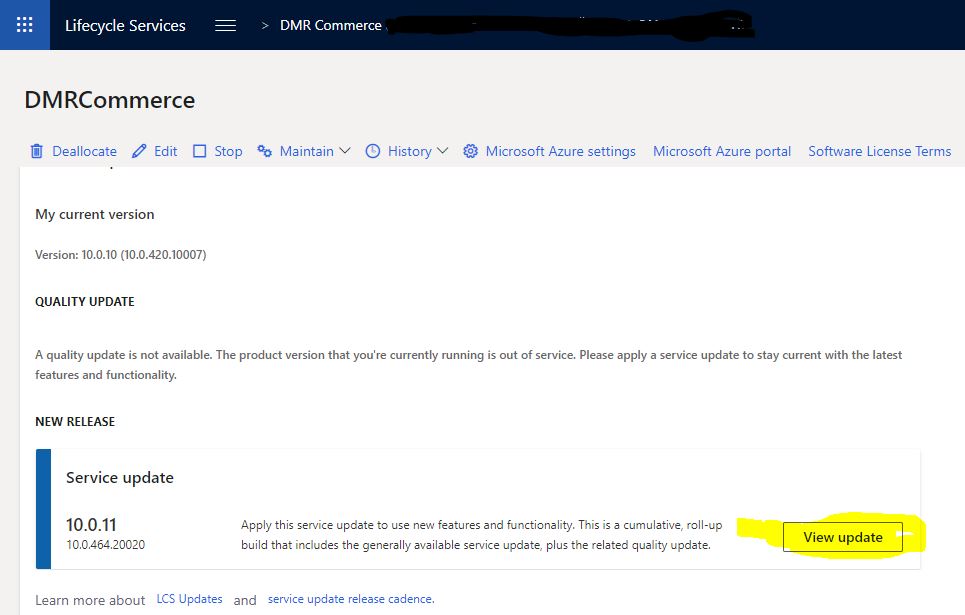Follow the service update release cadence link
Image resolution: width=965 pixels, height=615 pixels.
351,599
